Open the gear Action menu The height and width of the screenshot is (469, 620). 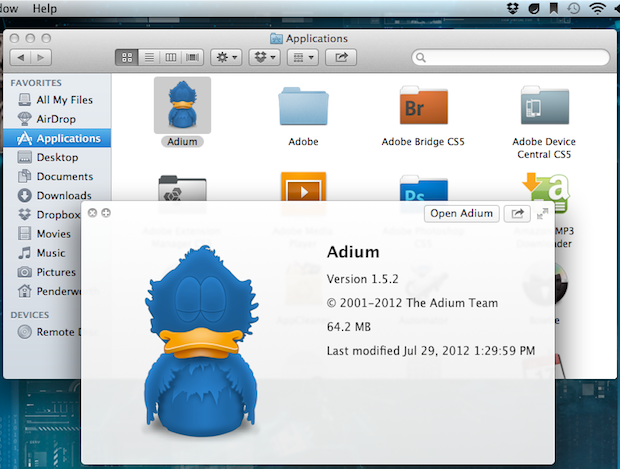226,58
